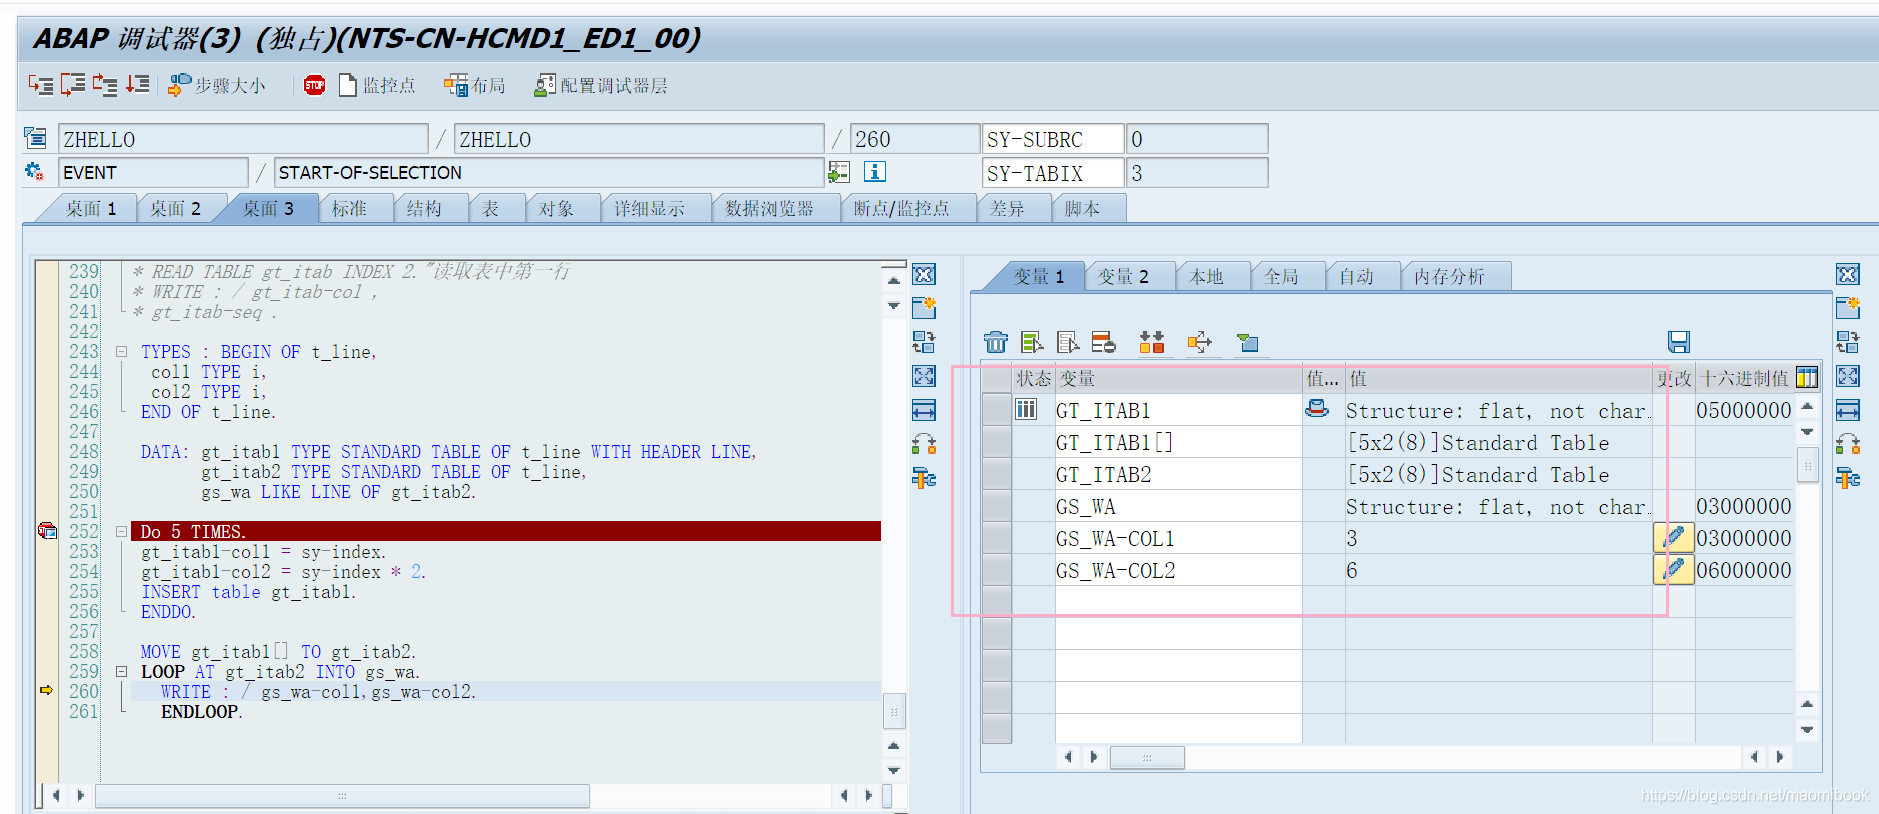The height and width of the screenshot is (814, 1879).
Task: Click the source code horizontal scrollbar
Action: [x=342, y=796]
